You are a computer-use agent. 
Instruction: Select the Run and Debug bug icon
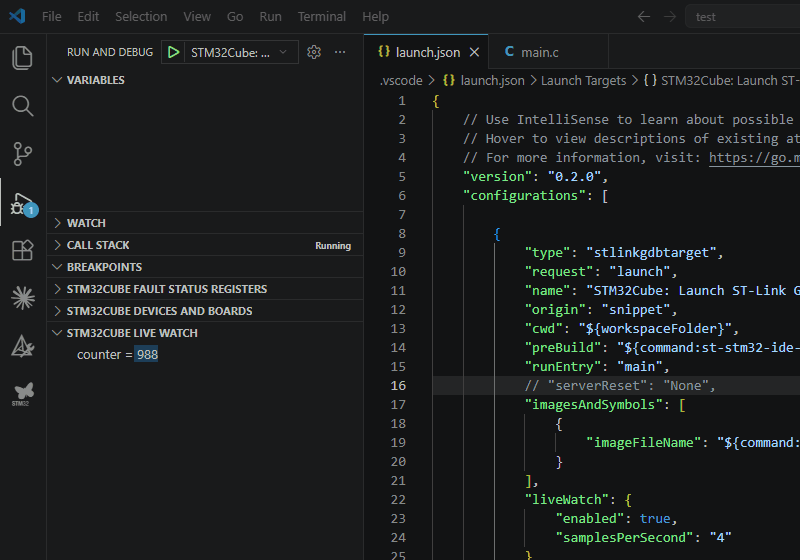[22, 204]
